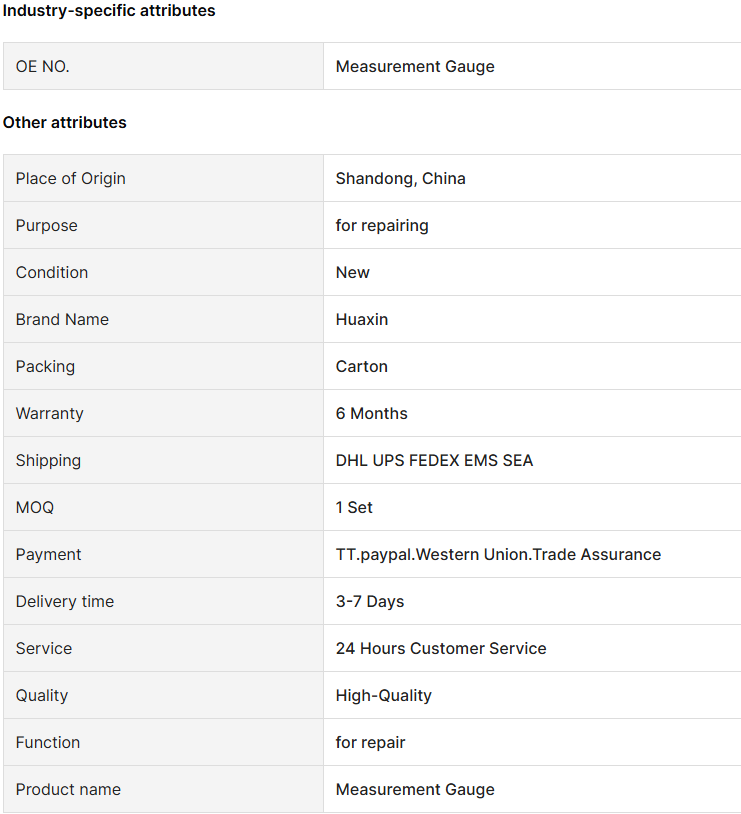
Task: Click the 'for repairing' value
Action: tap(382, 226)
